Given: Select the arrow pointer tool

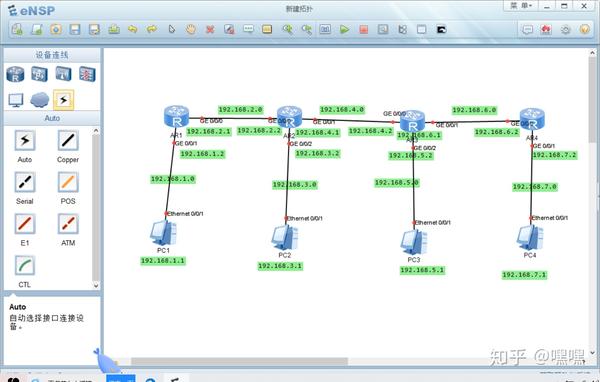Looking at the screenshot, I should point(172,29).
